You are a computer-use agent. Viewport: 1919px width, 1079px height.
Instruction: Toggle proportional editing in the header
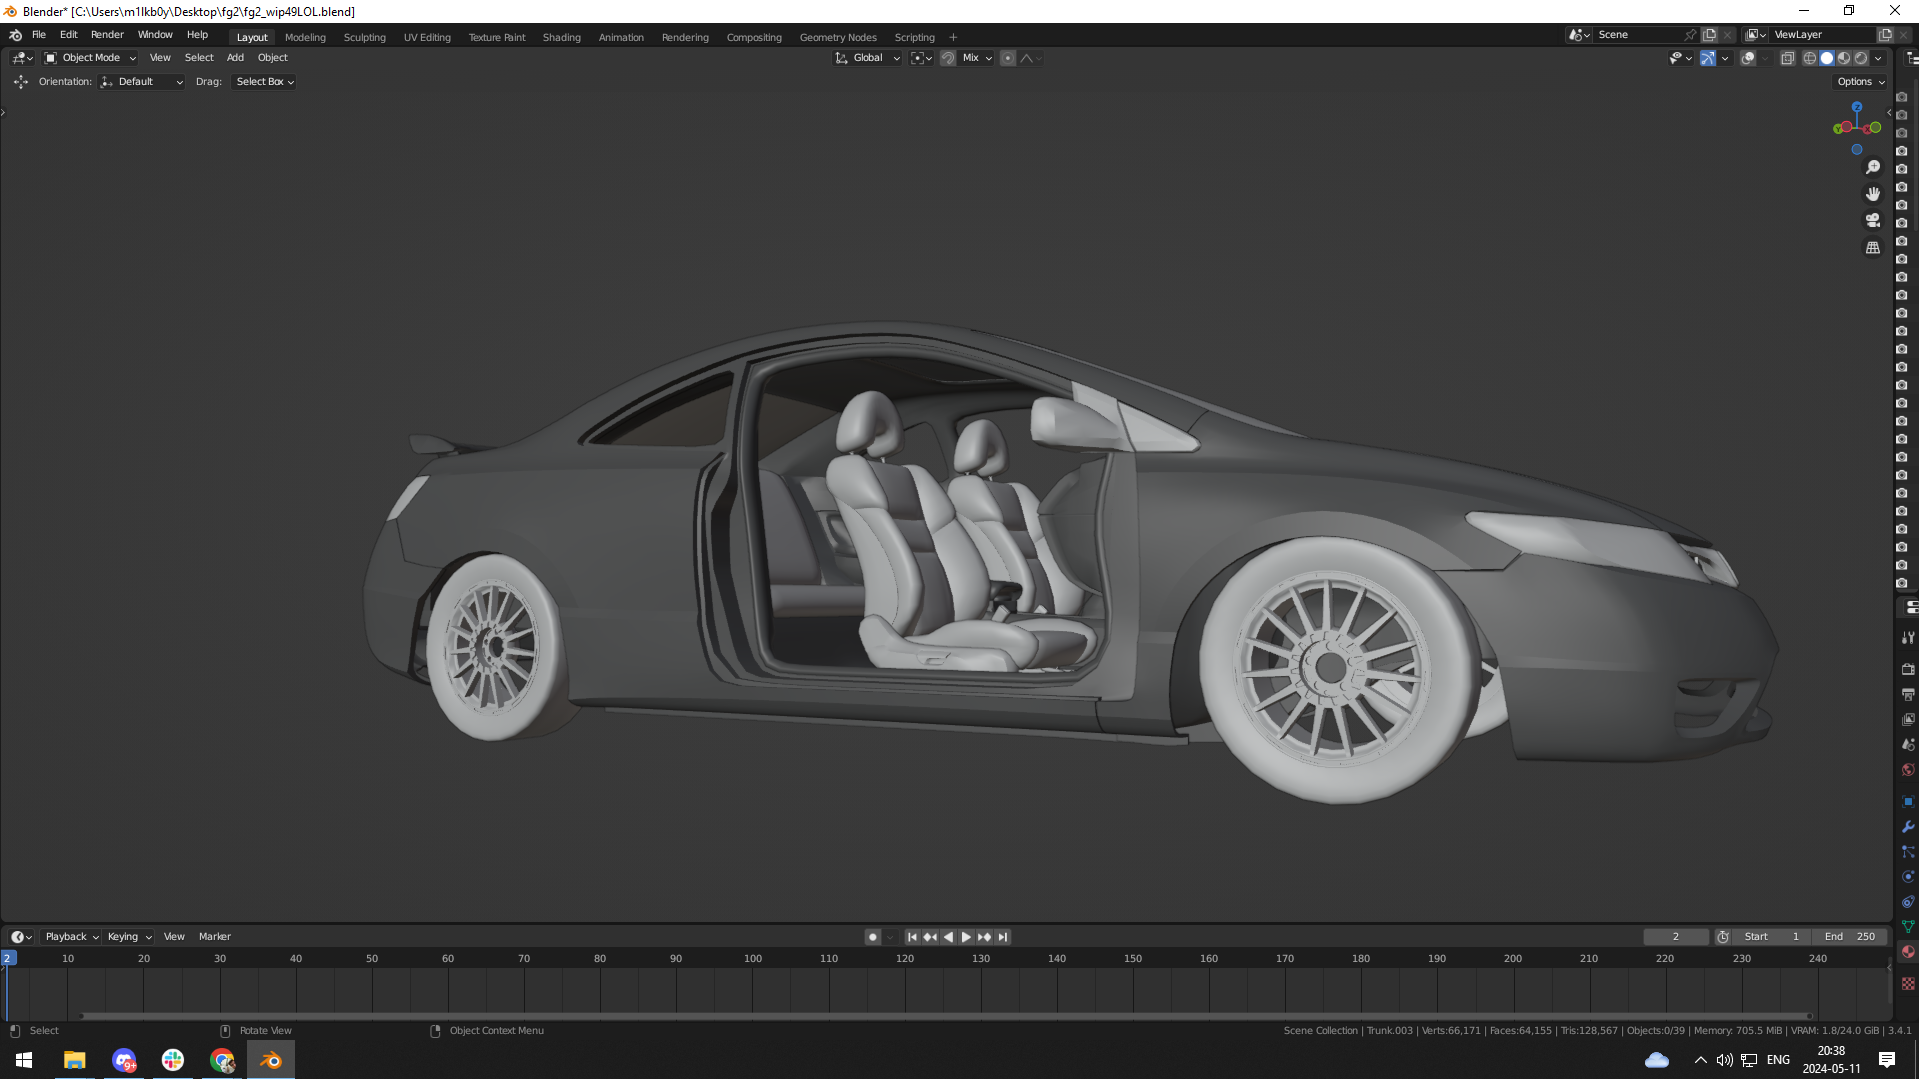point(1008,58)
